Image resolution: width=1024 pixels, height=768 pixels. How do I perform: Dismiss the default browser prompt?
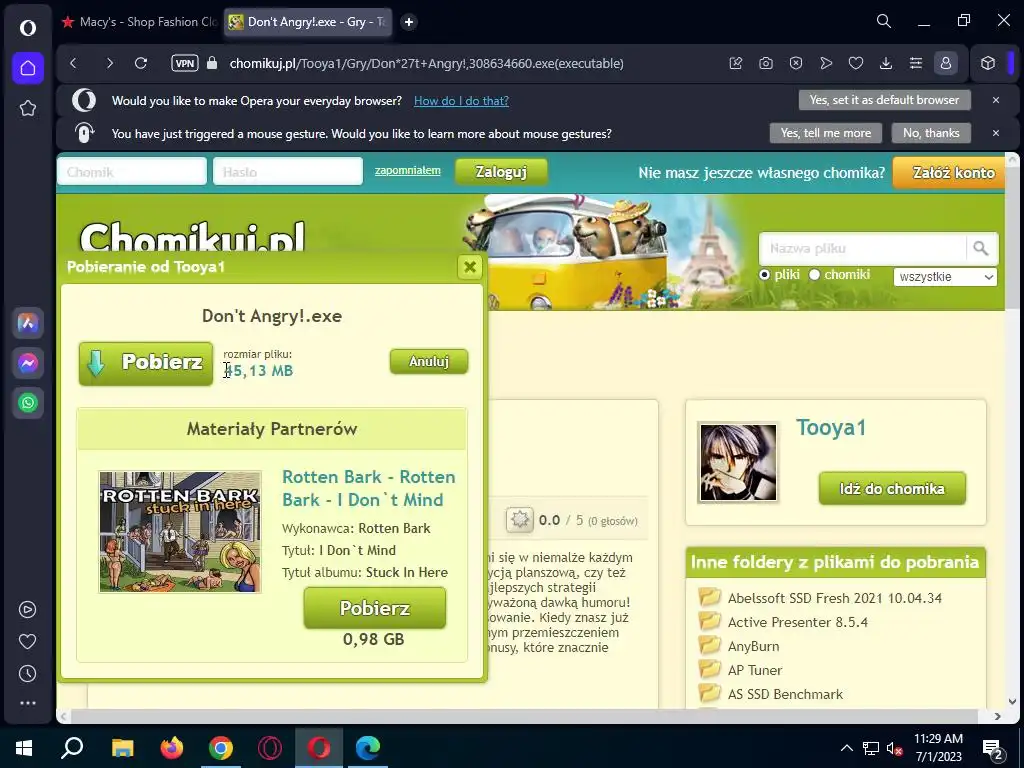tap(996, 100)
